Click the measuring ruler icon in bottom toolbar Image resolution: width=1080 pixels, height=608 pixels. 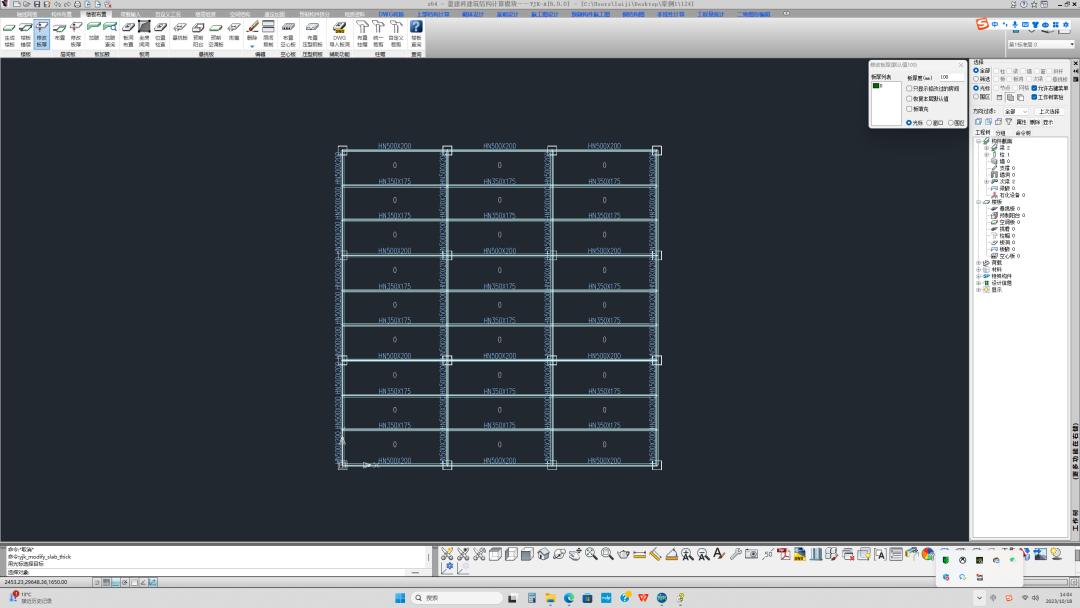coord(639,554)
